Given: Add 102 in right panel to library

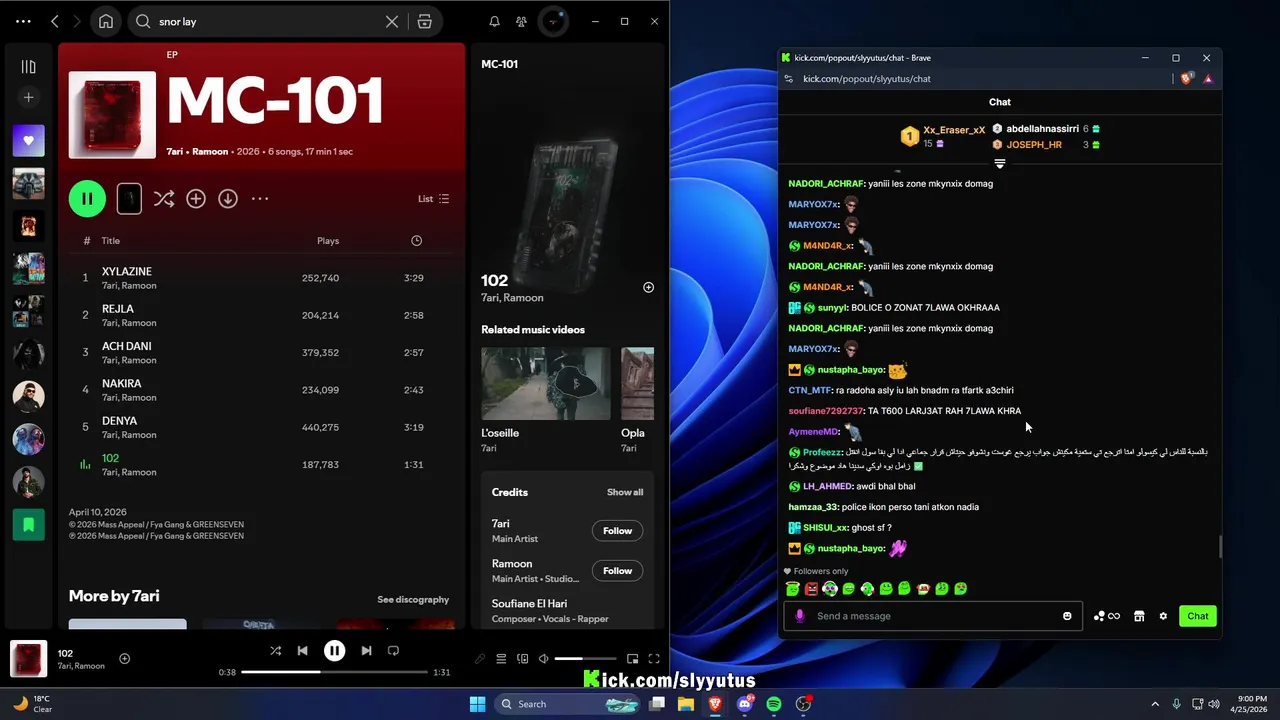Looking at the screenshot, I should click(648, 287).
